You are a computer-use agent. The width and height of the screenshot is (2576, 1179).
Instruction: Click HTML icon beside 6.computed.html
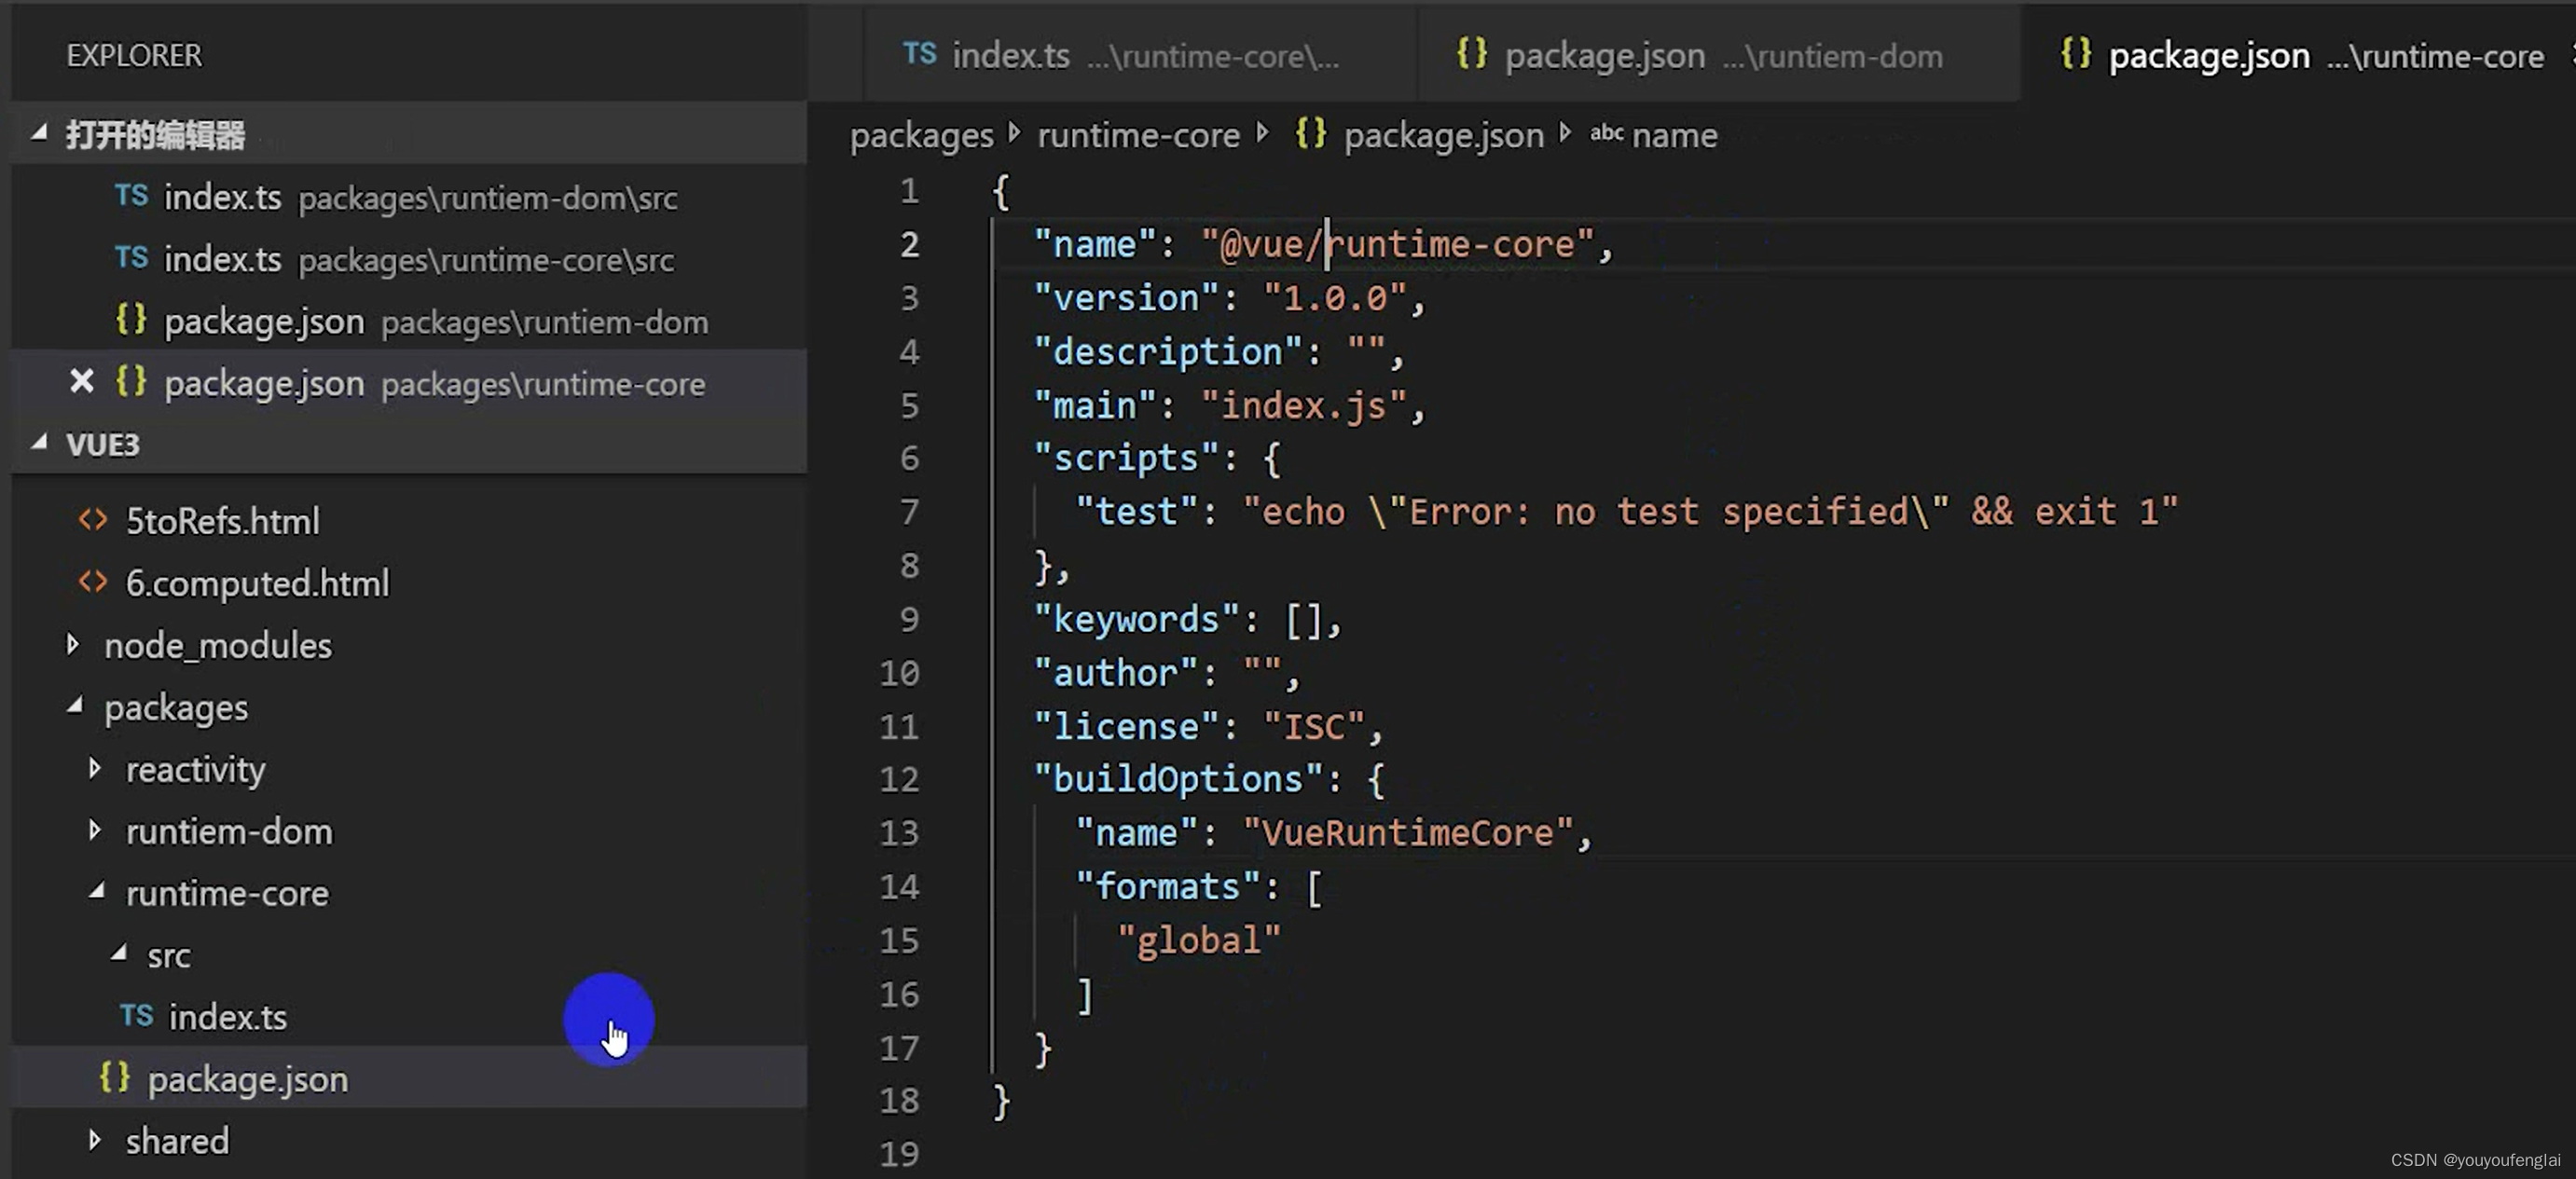[93, 582]
